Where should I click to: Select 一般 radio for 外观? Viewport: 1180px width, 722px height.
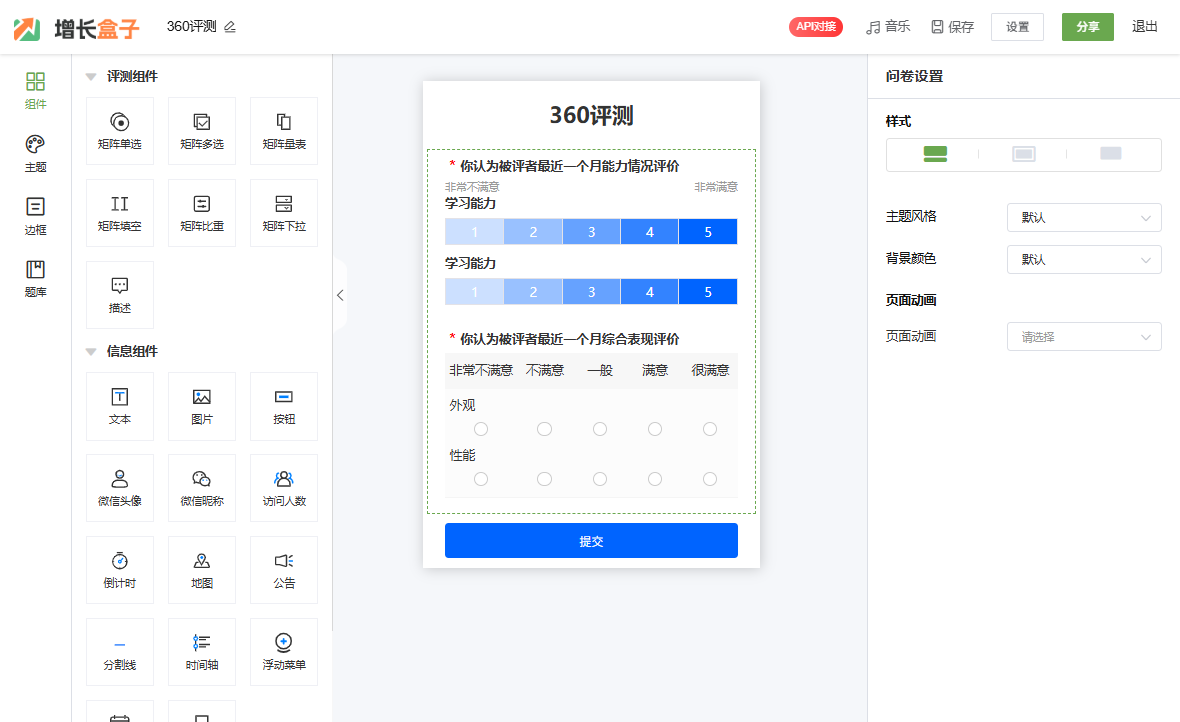600,429
